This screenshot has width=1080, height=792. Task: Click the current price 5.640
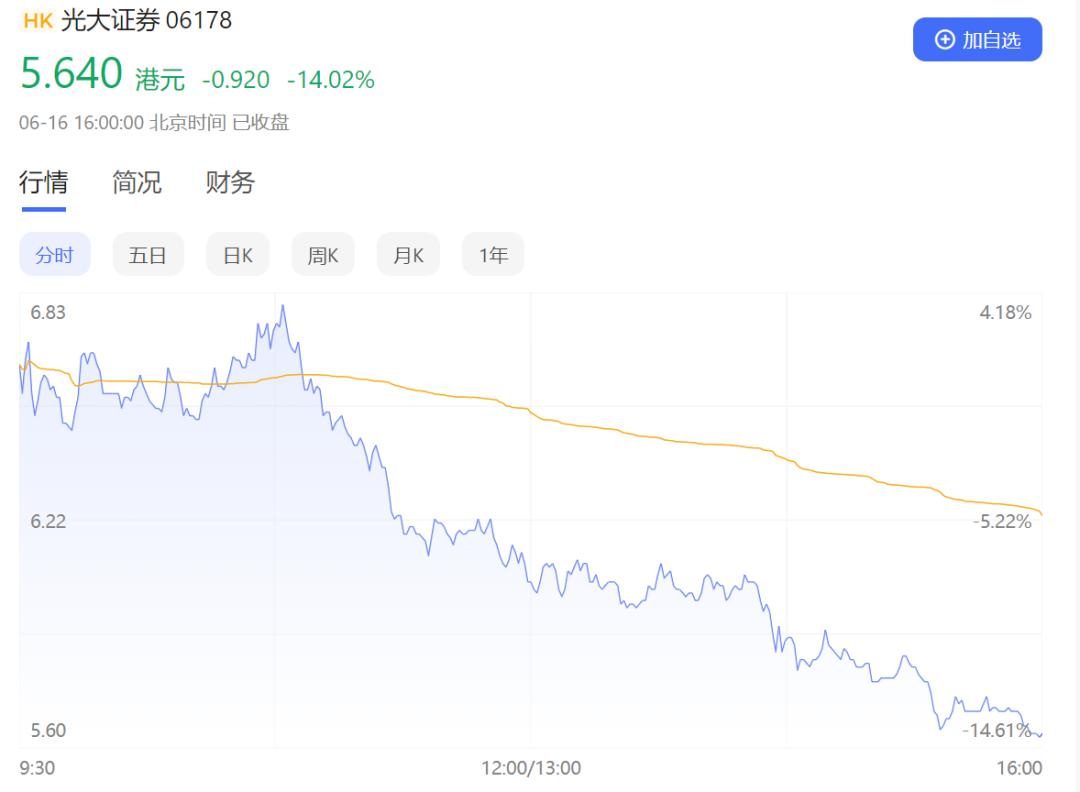(72, 73)
